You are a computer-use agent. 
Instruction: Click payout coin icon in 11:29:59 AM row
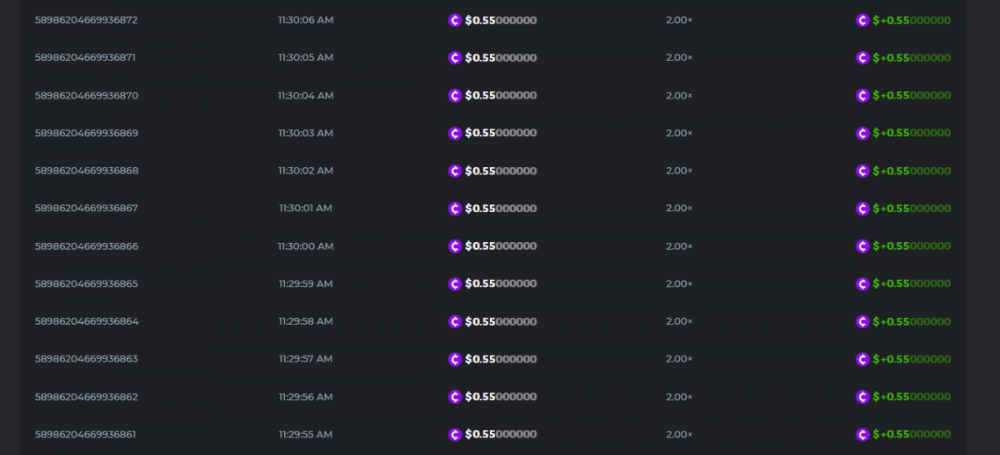point(862,284)
